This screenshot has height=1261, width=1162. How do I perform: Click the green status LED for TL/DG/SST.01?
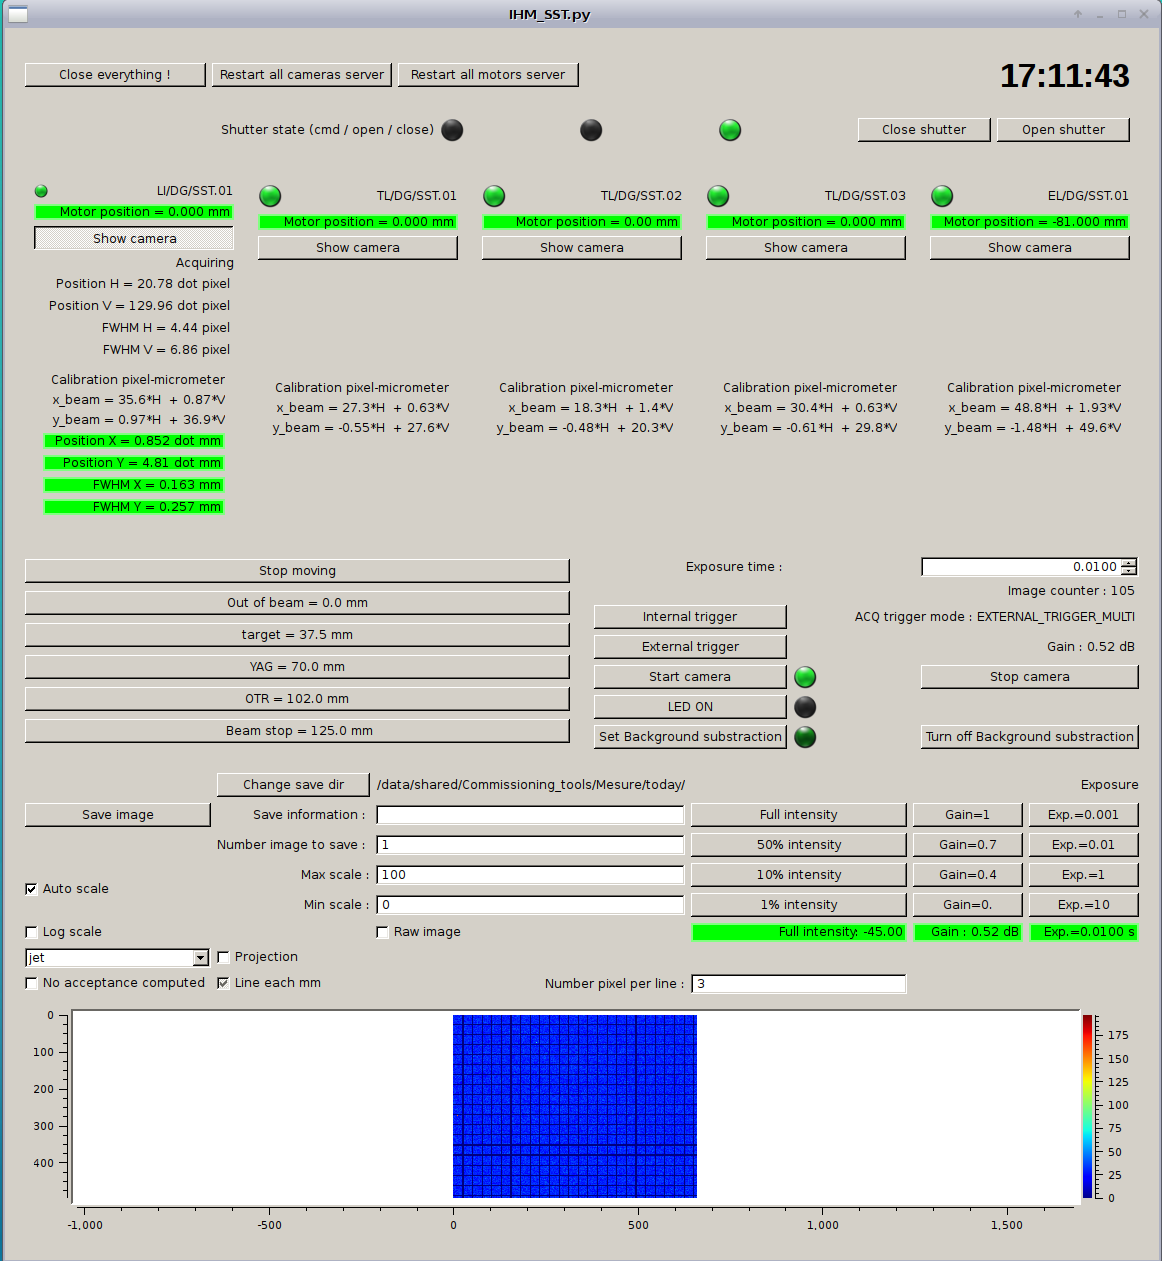tap(270, 196)
